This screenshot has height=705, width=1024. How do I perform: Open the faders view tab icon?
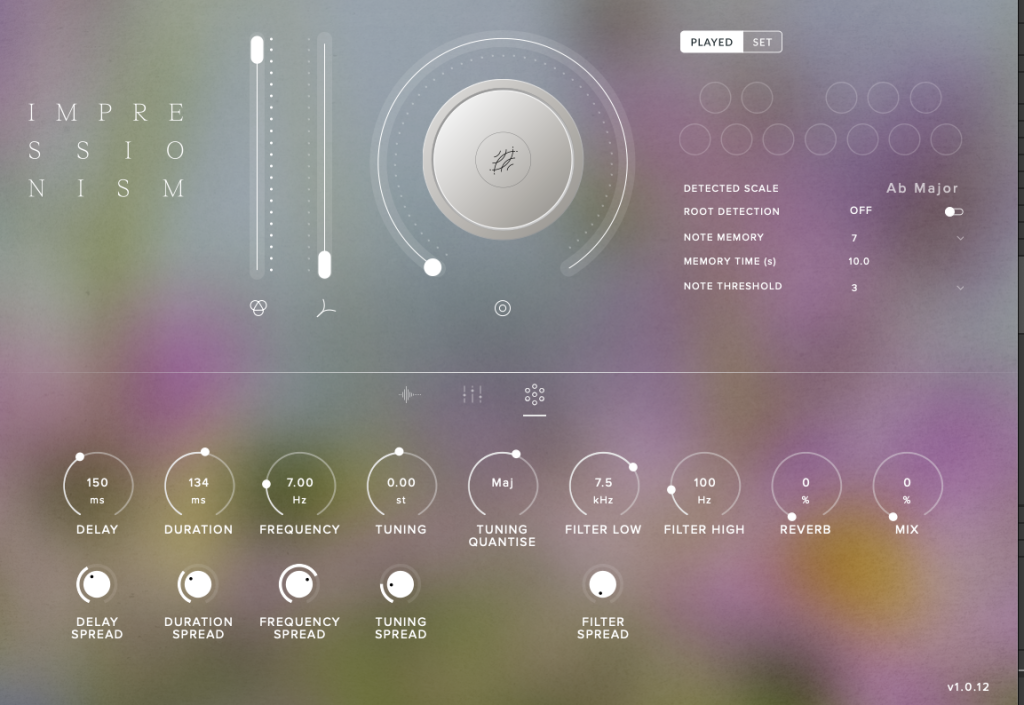point(472,394)
